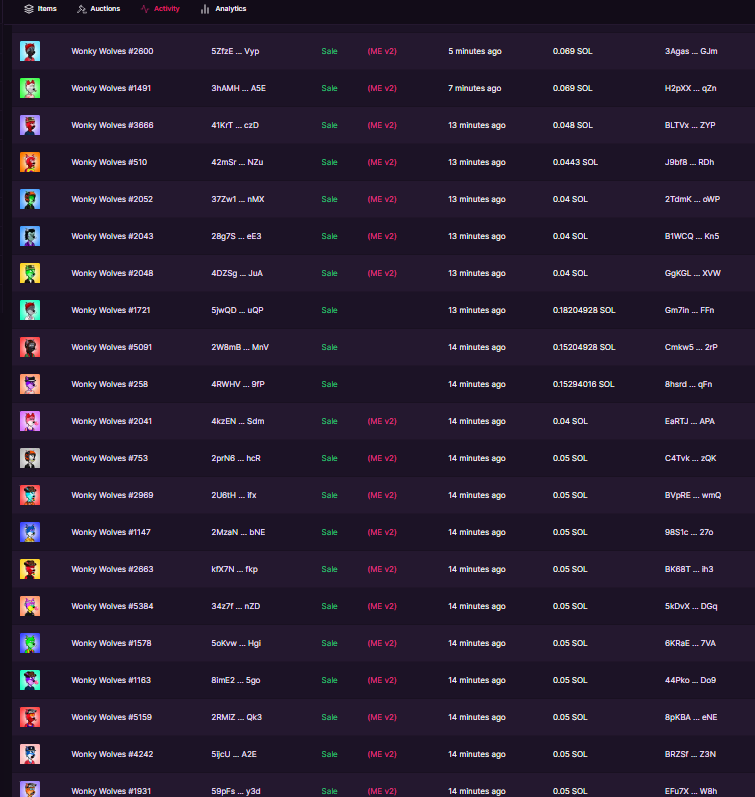Click the Wonky Wolves #2048 avatar image
Viewport: 755px width, 797px height.
[x=30, y=273]
